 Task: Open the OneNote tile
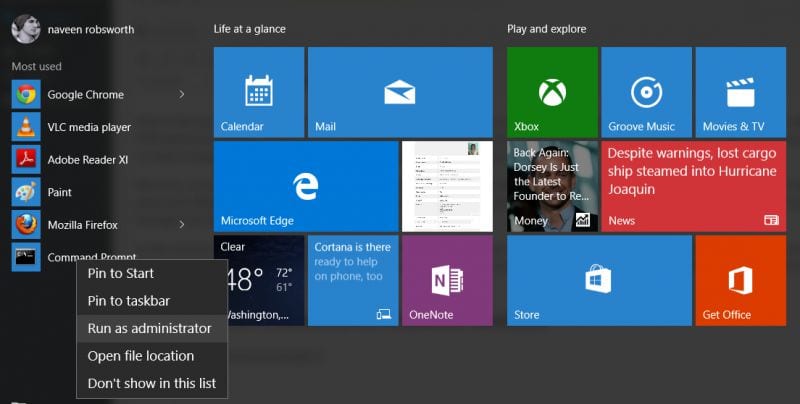447,280
